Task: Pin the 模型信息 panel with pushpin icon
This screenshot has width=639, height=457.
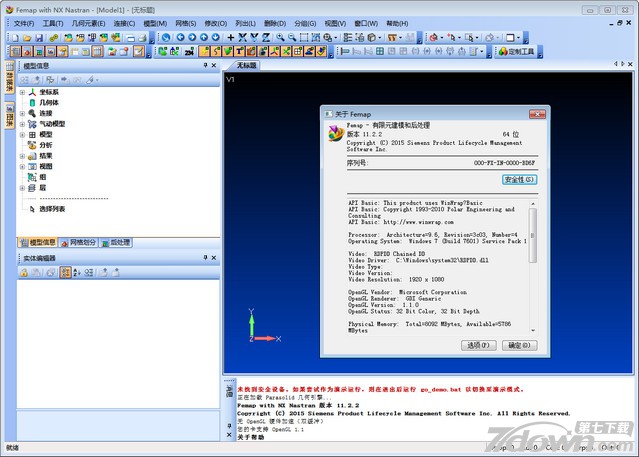Action: point(206,65)
